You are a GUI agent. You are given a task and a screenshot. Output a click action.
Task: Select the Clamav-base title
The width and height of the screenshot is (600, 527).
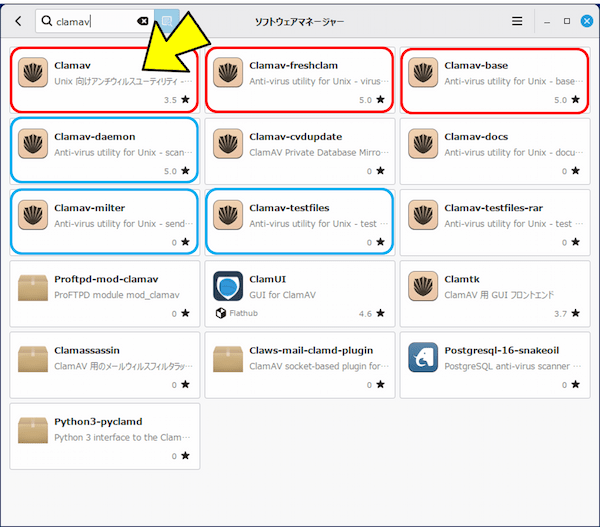476,65
